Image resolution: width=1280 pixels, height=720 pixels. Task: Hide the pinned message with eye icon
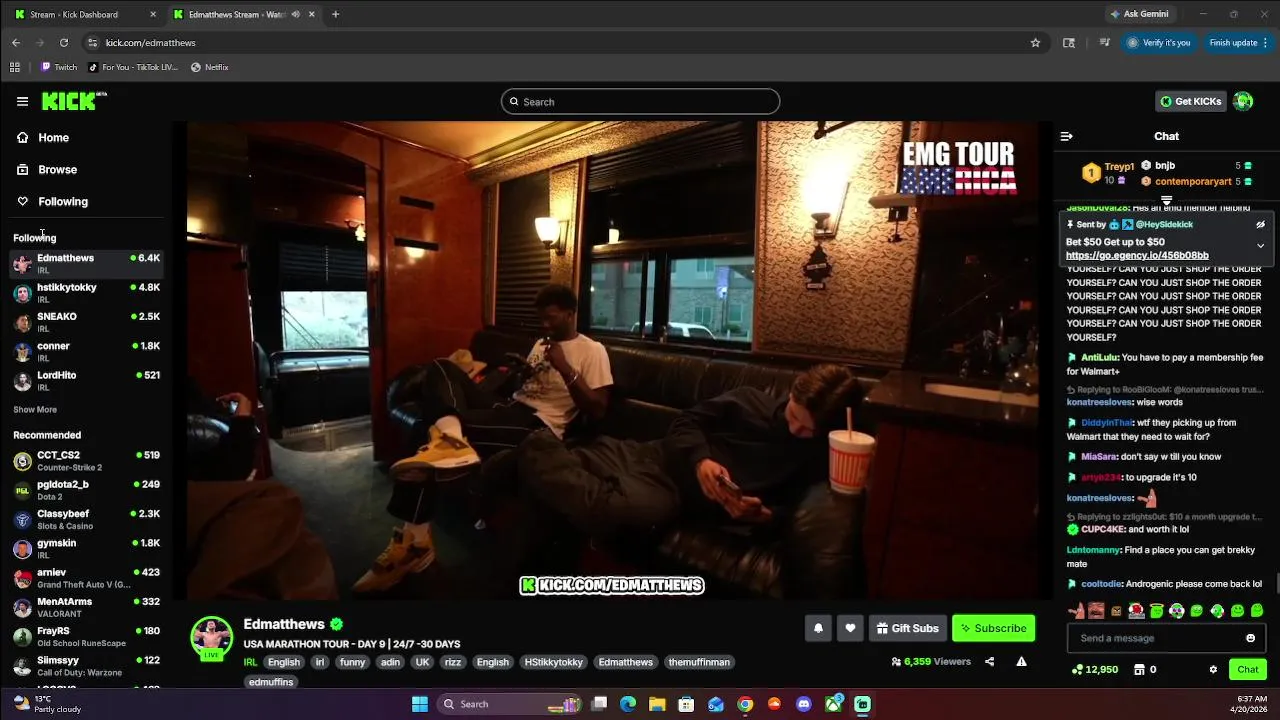(1261, 225)
